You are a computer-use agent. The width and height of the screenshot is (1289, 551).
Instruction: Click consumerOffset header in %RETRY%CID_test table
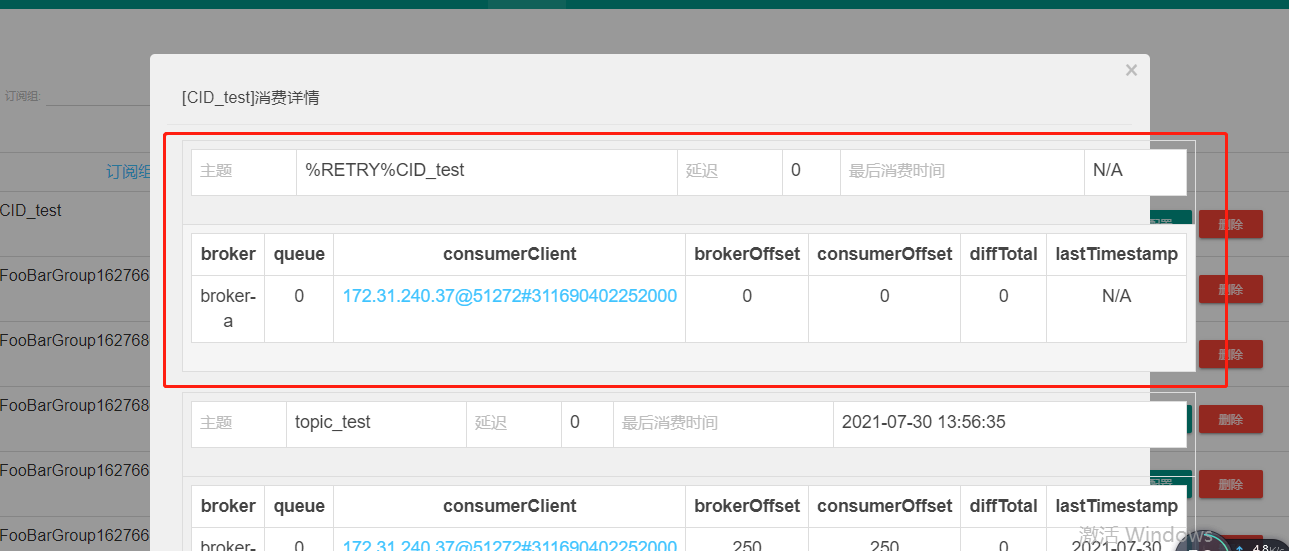pos(884,254)
